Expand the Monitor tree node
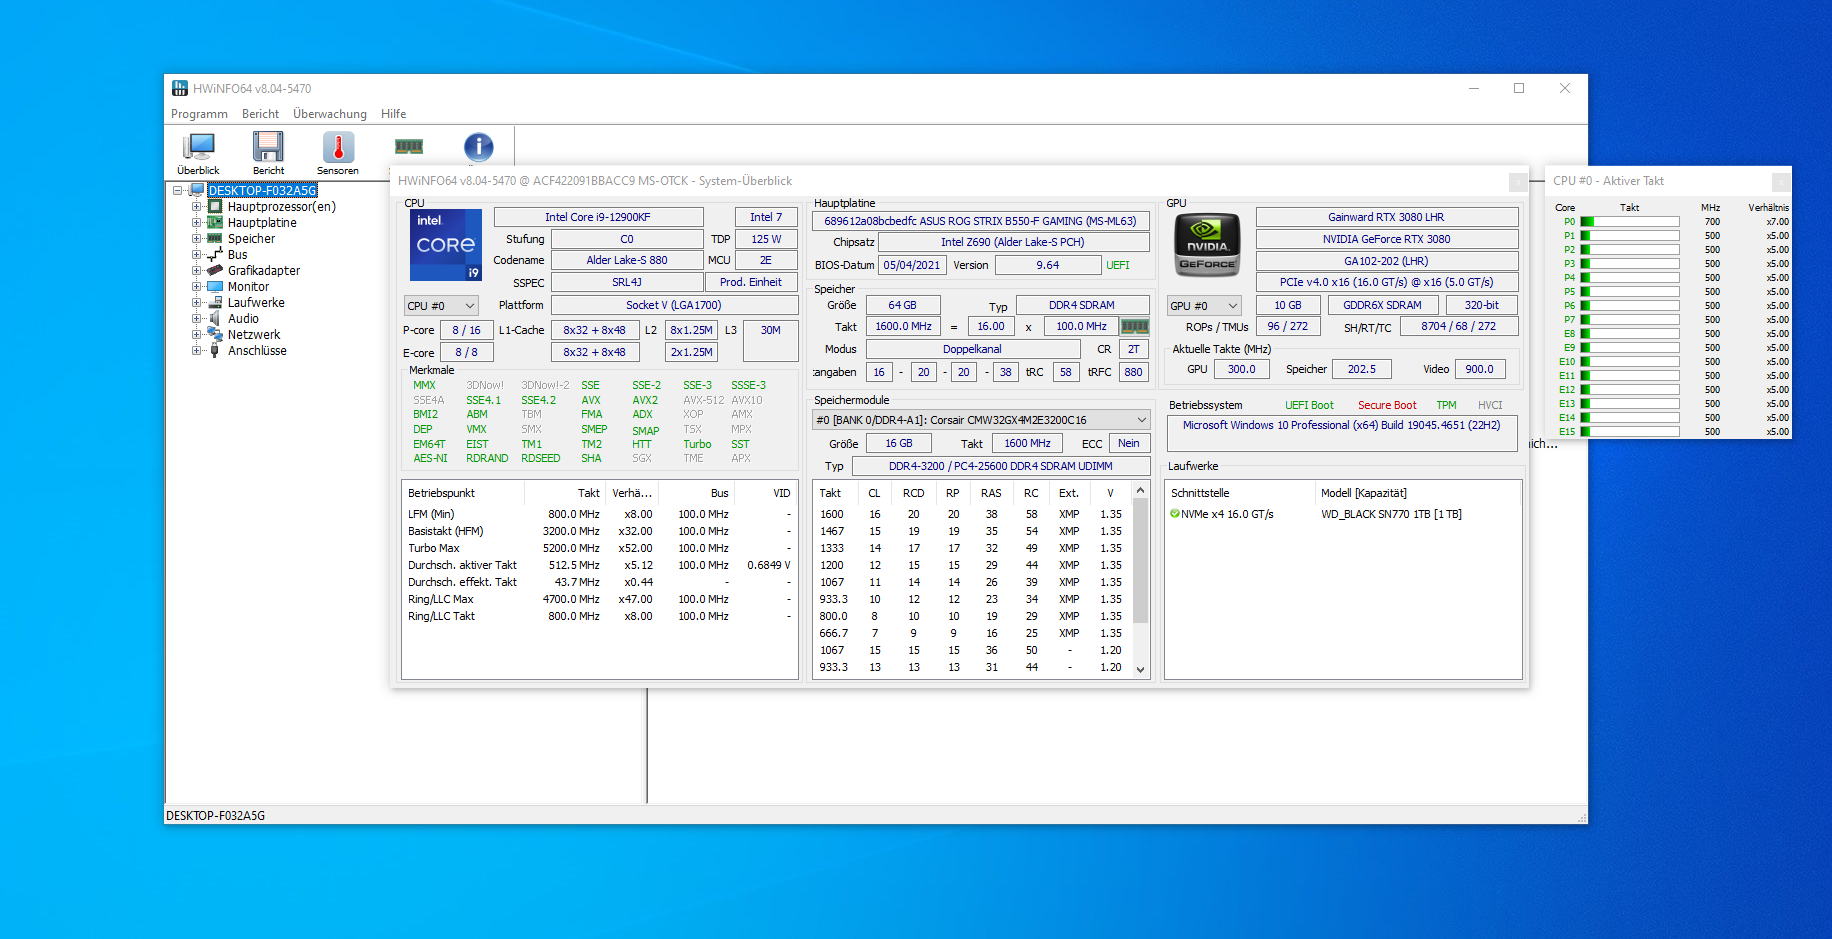Image resolution: width=1832 pixels, height=939 pixels. pos(197,287)
